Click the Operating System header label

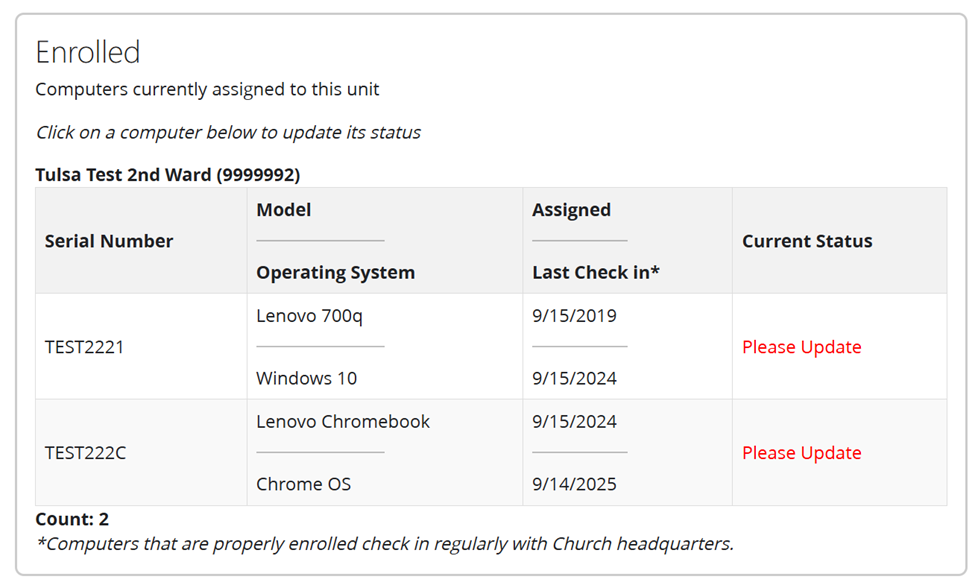[x=335, y=272]
